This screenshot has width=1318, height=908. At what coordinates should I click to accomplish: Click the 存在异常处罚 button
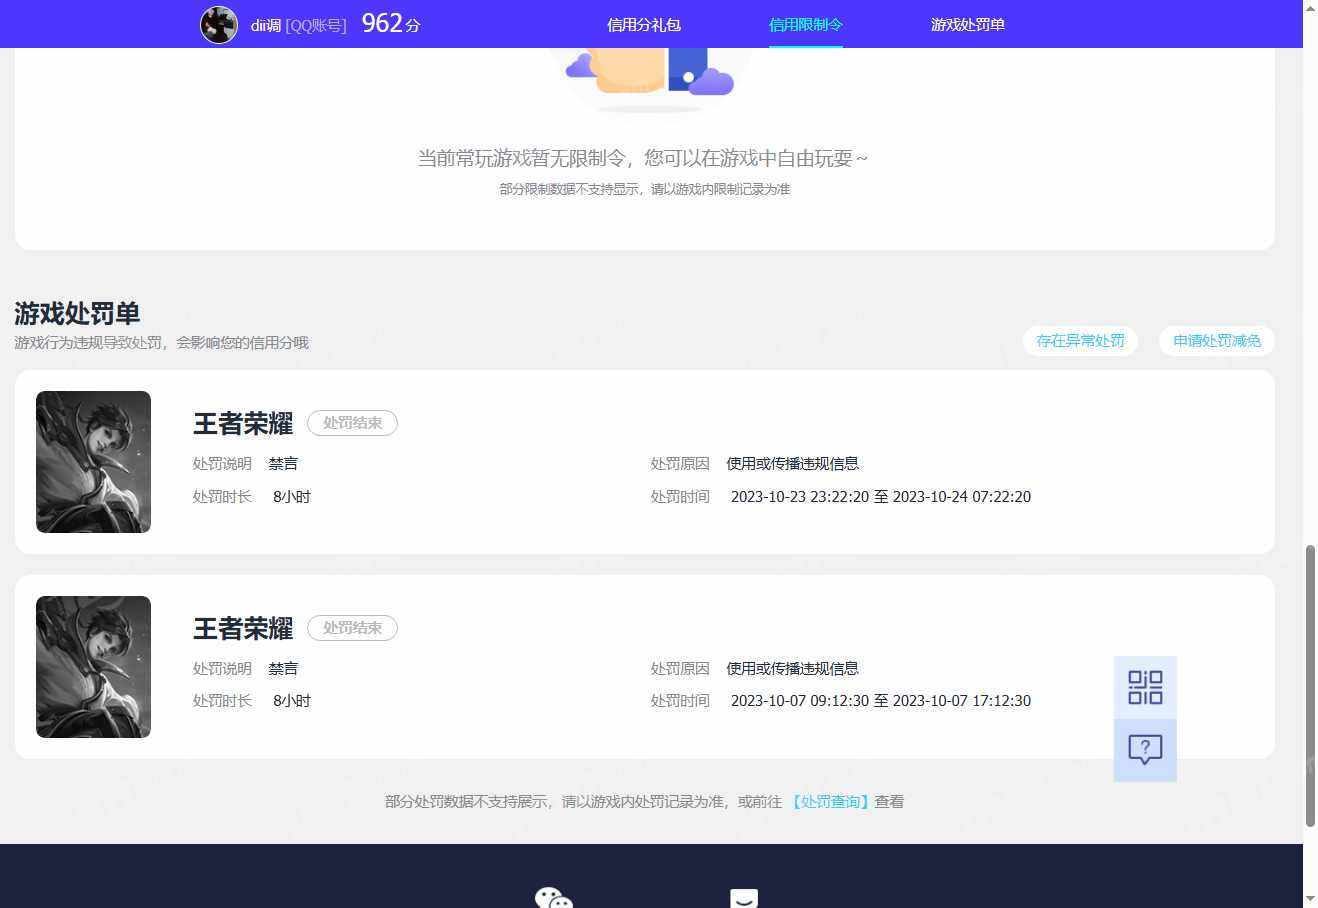tap(1080, 341)
